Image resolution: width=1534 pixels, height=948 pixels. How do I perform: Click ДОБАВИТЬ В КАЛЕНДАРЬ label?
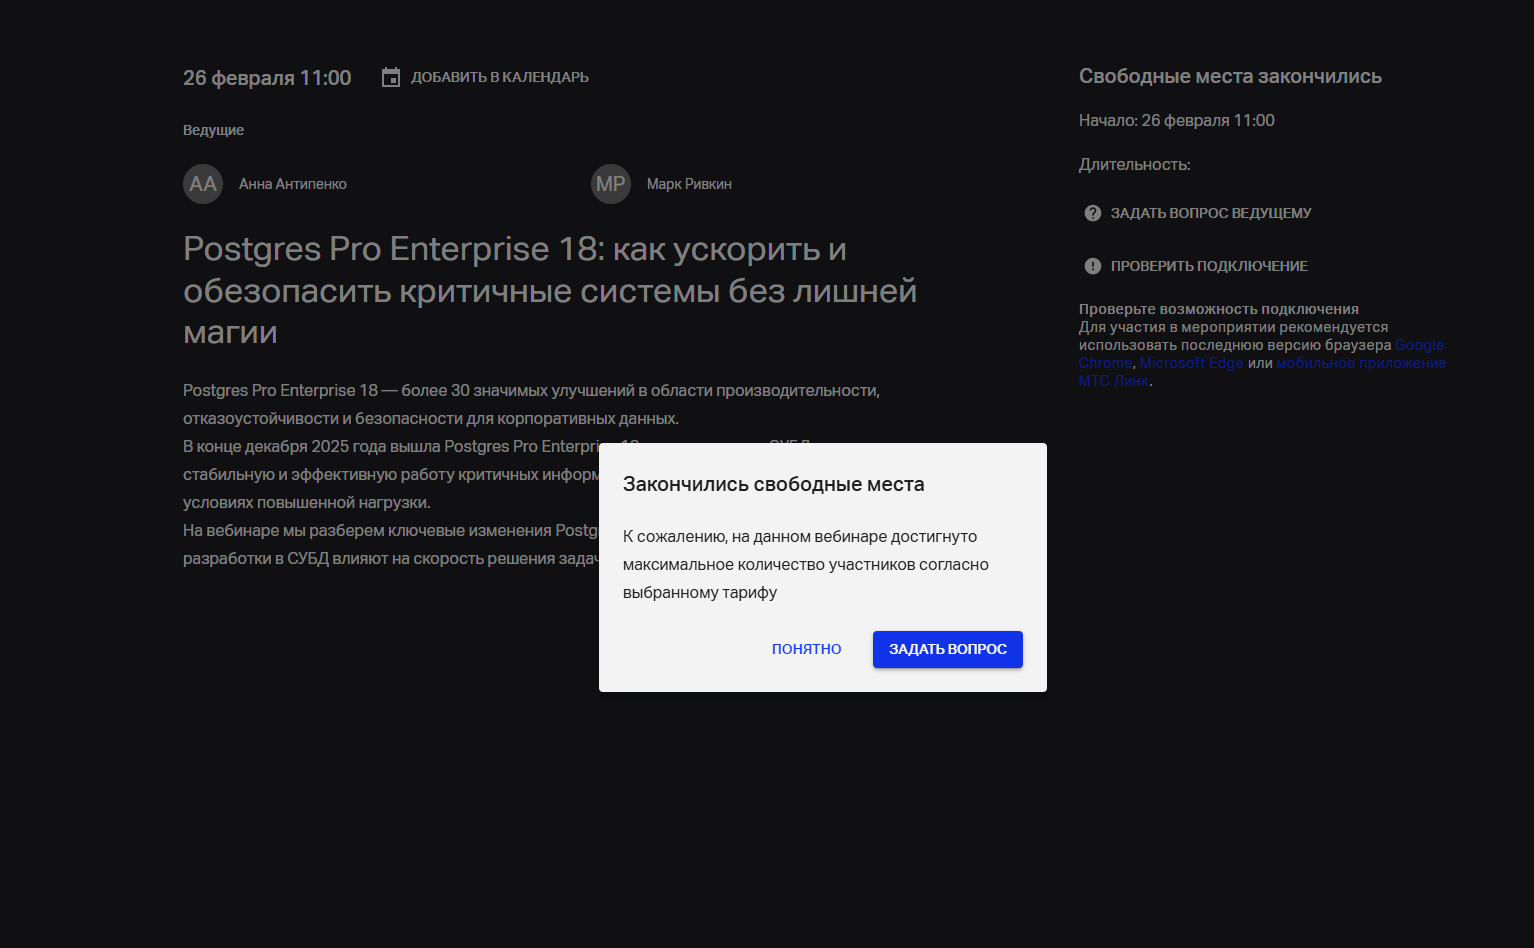point(500,77)
